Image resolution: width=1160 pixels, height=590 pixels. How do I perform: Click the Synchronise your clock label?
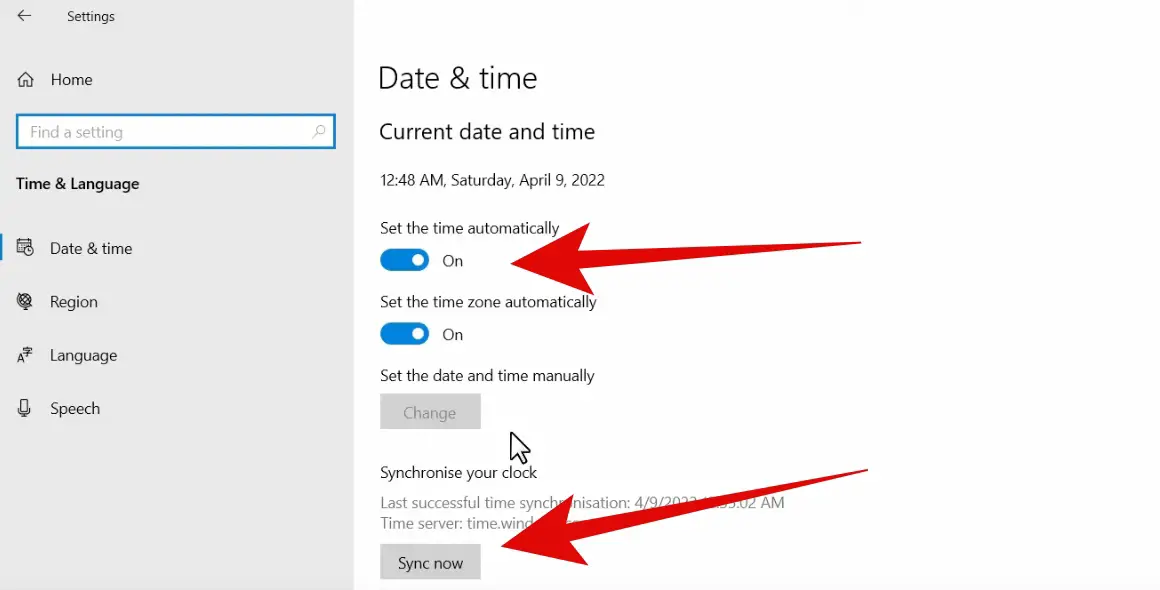click(459, 472)
